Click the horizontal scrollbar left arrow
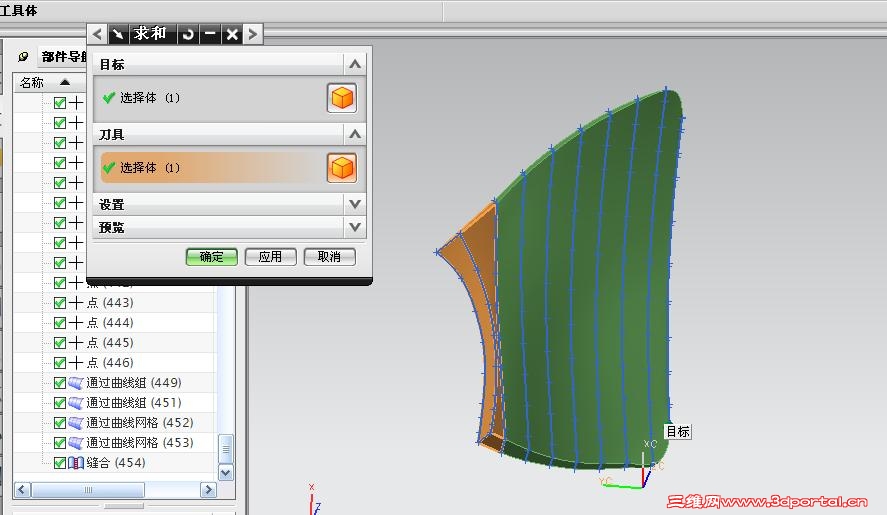 [x=22, y=490]
